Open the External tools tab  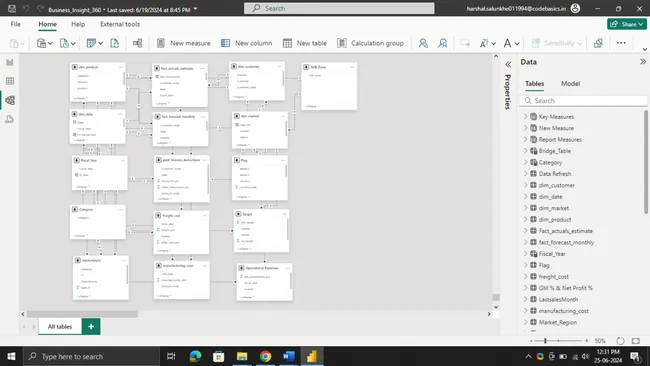pyautogui.click(x=120, y=24)
